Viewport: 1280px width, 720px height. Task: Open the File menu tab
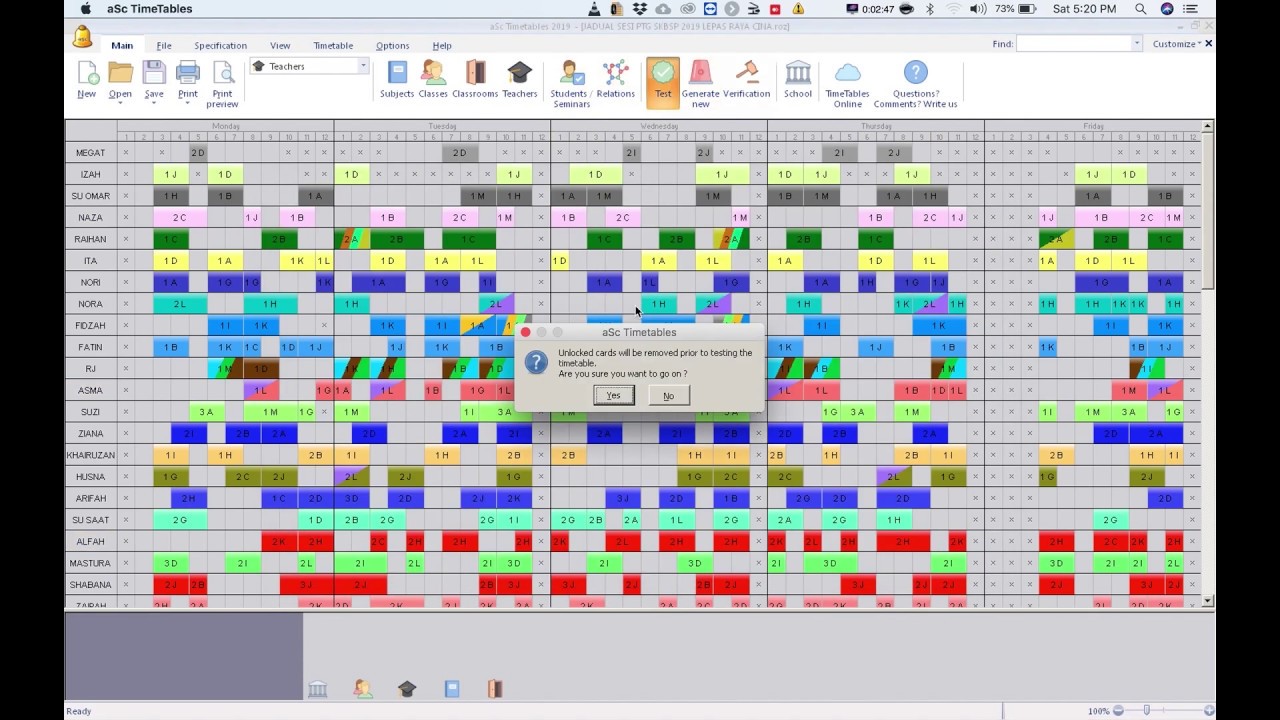point(164,45)
